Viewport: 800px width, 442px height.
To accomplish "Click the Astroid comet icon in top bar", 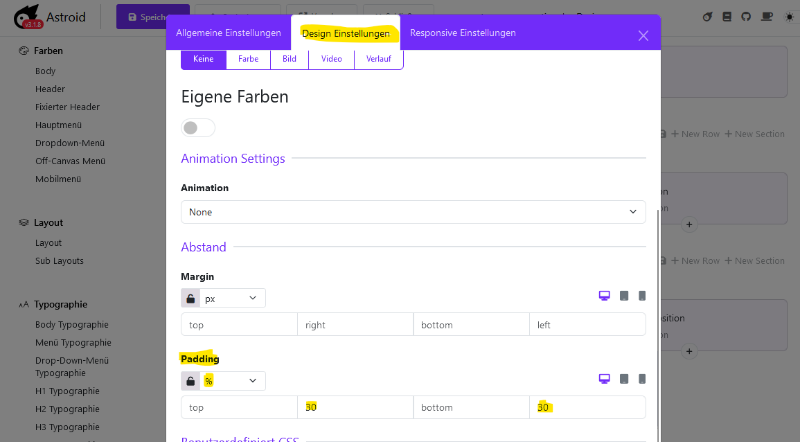I will 707,17.
